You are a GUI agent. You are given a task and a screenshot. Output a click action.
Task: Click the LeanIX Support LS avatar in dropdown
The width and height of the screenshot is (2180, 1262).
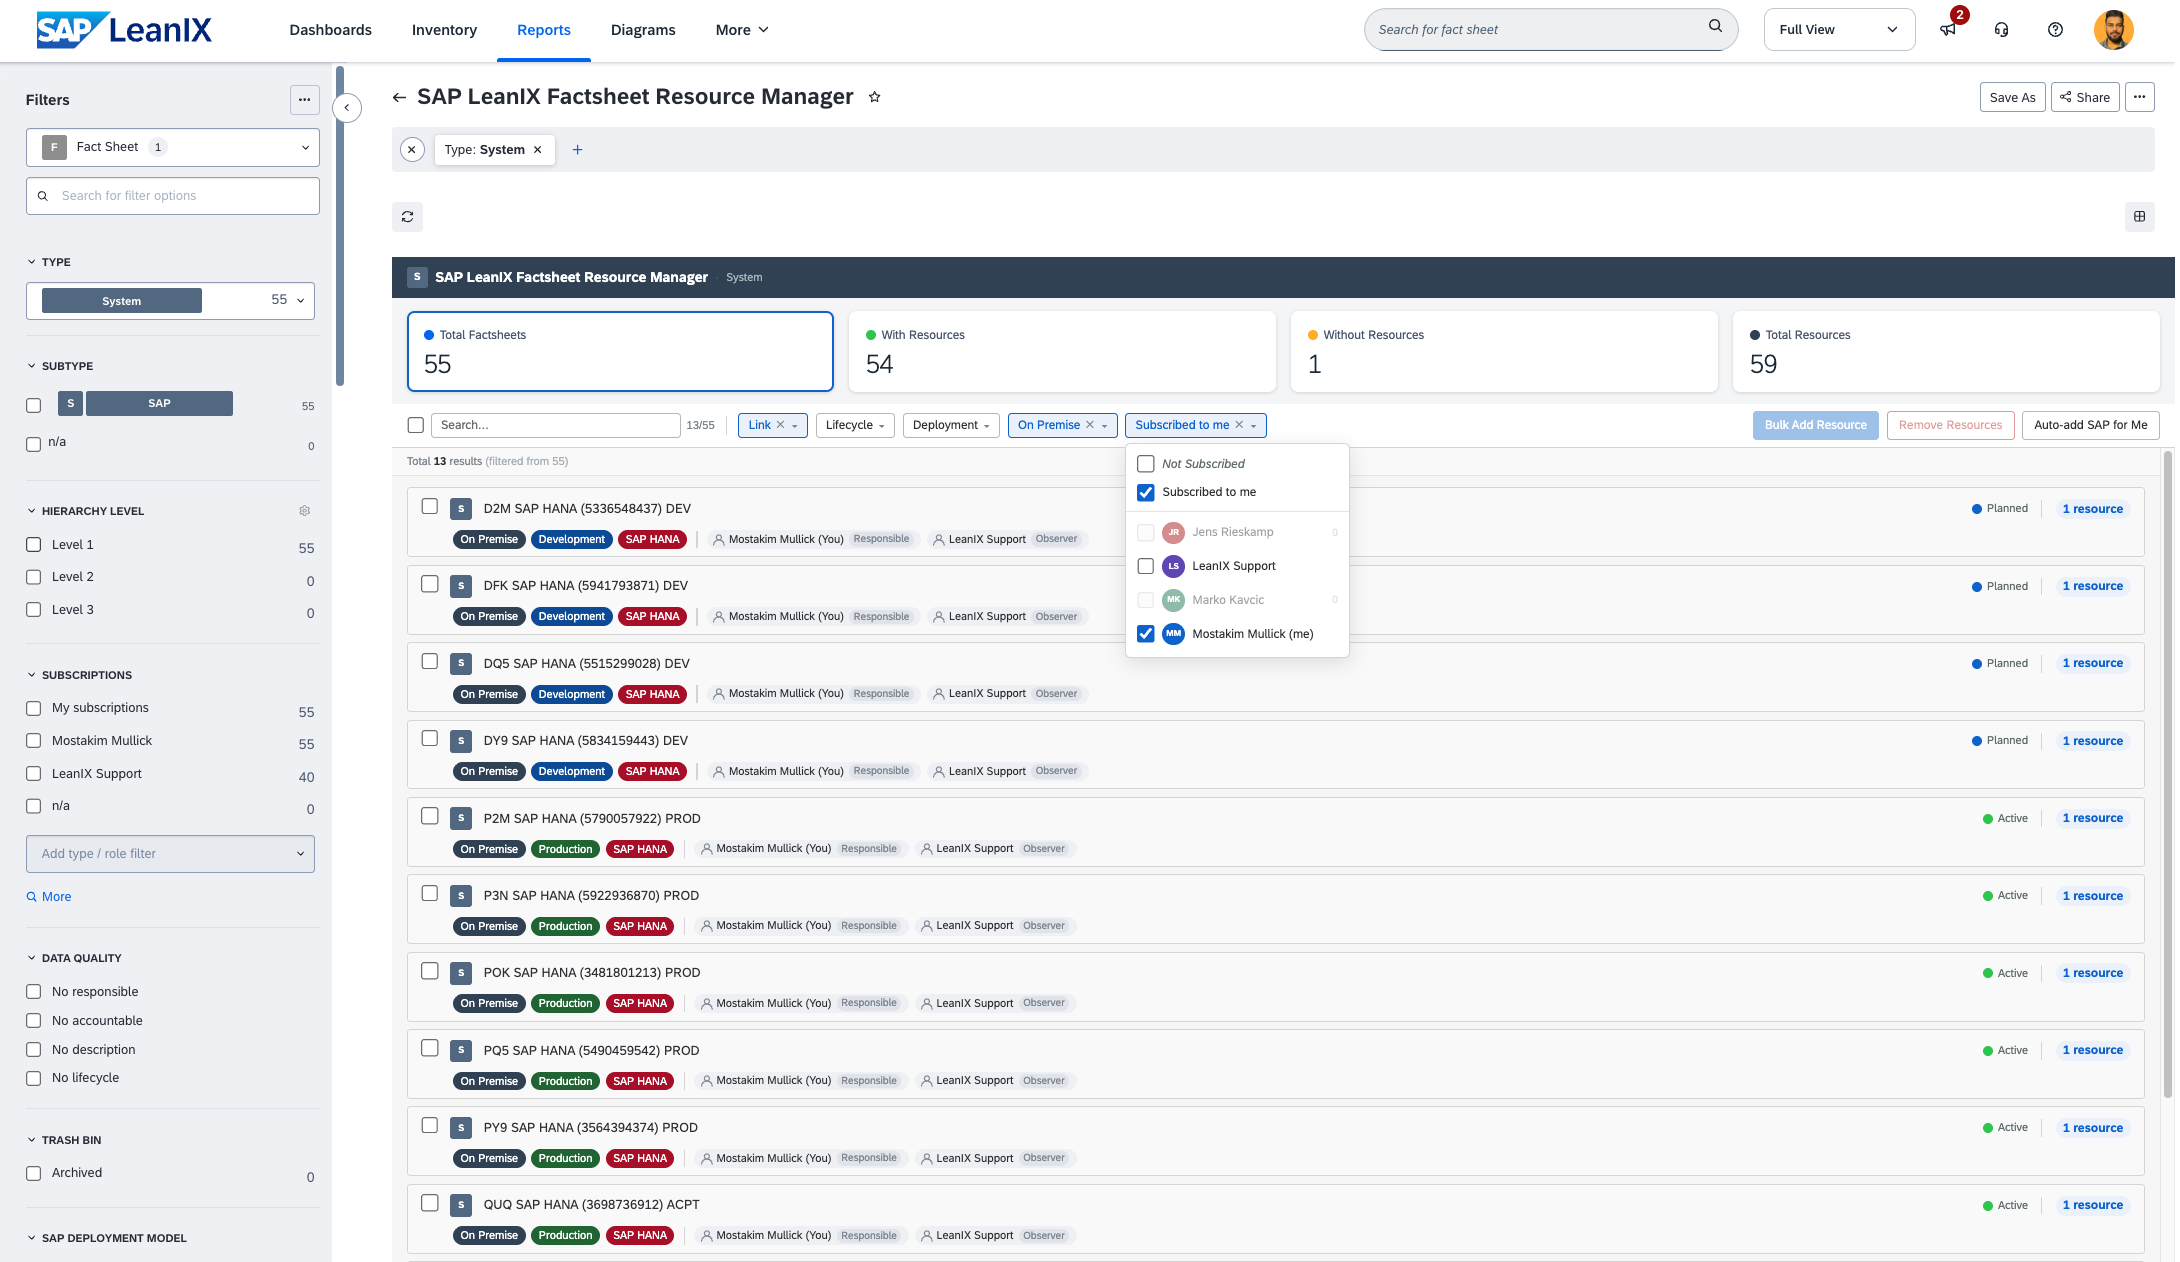pyautogui.click(x=1173, y=566)
